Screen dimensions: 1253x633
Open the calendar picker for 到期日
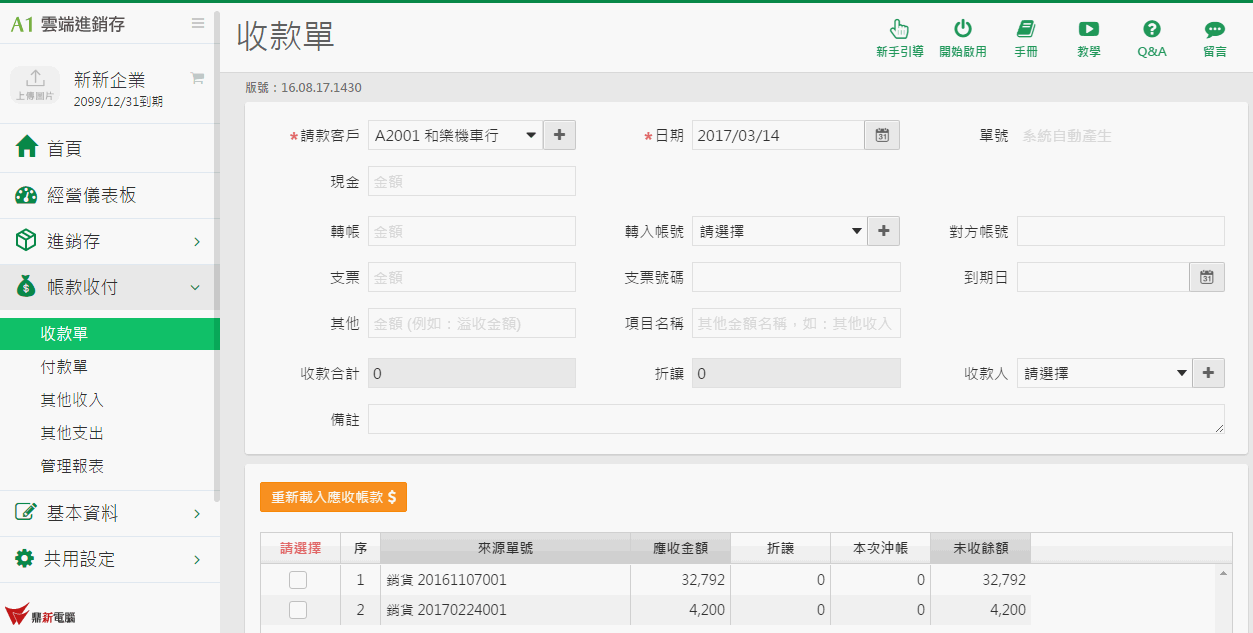coord(1207,277)
